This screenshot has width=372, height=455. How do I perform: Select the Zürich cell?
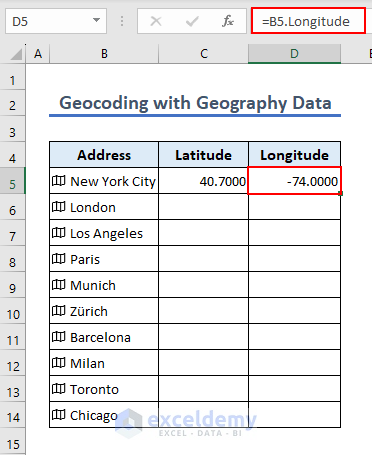[104, 311]
